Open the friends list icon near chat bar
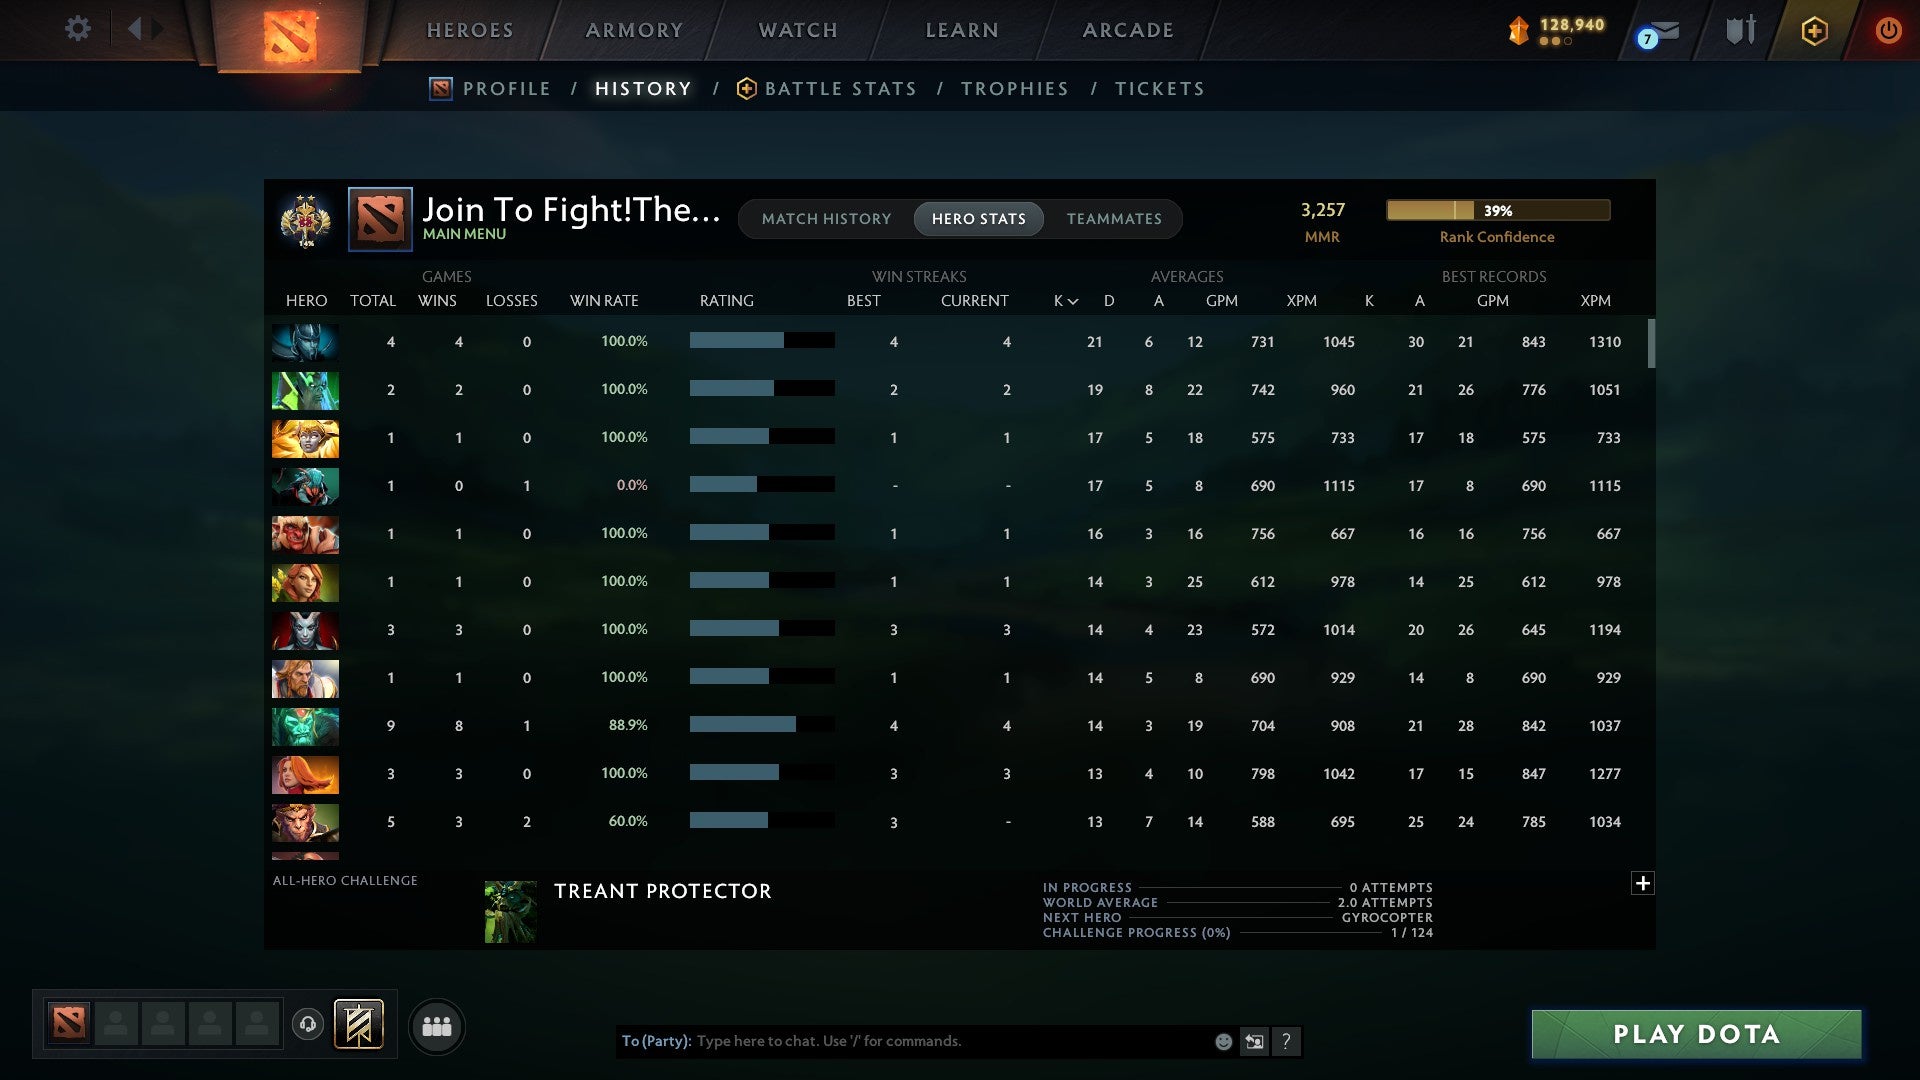This screenshot has height=1080, width=1920. coord(437,1025)
